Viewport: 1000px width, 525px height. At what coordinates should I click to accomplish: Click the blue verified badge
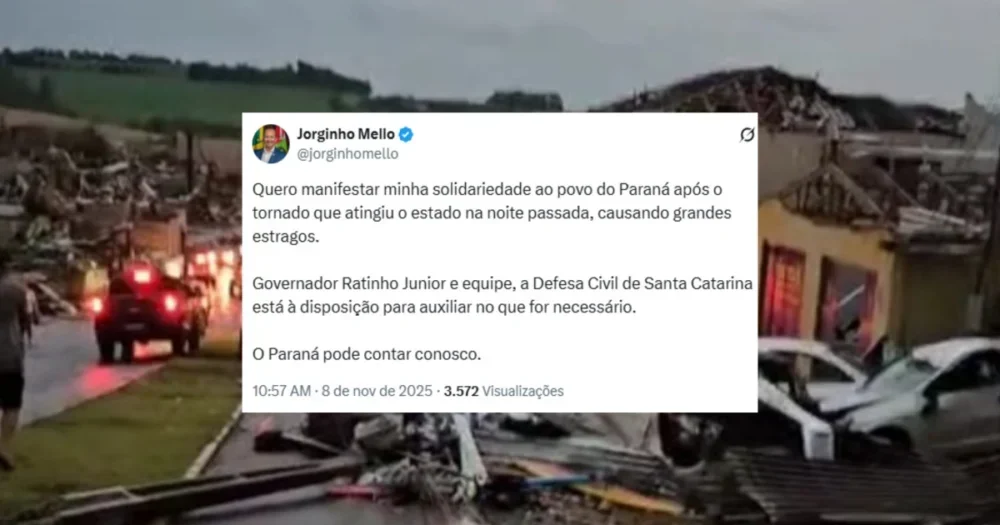(406, 135)
